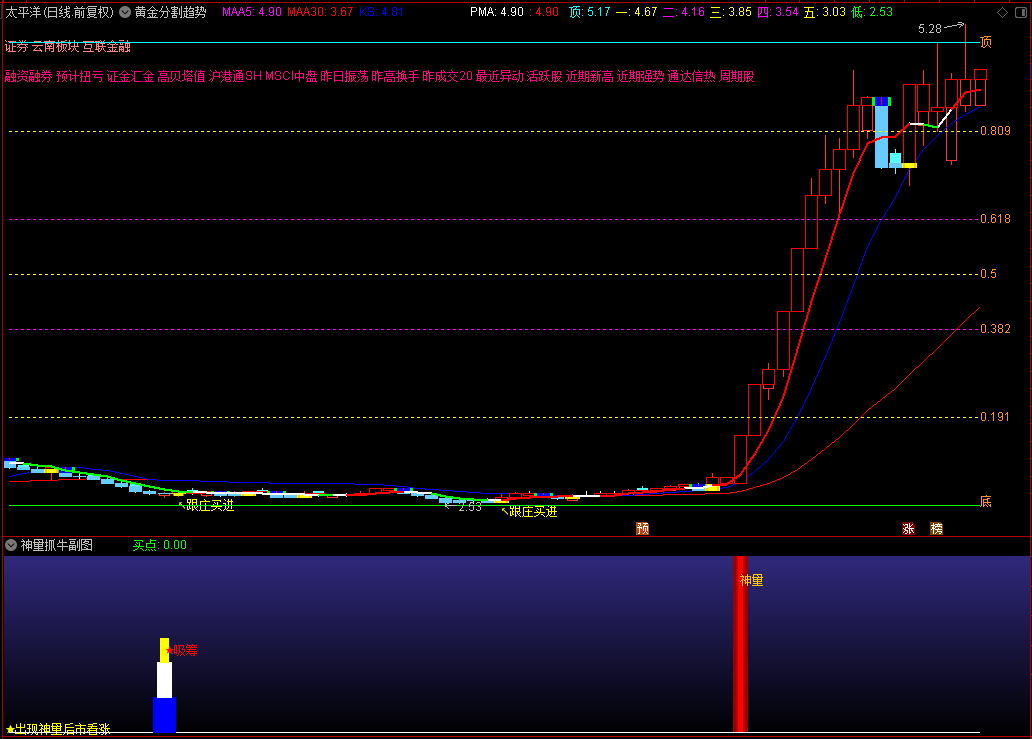Click the 涨 event marker below the chart

click(x=908, y=528)
